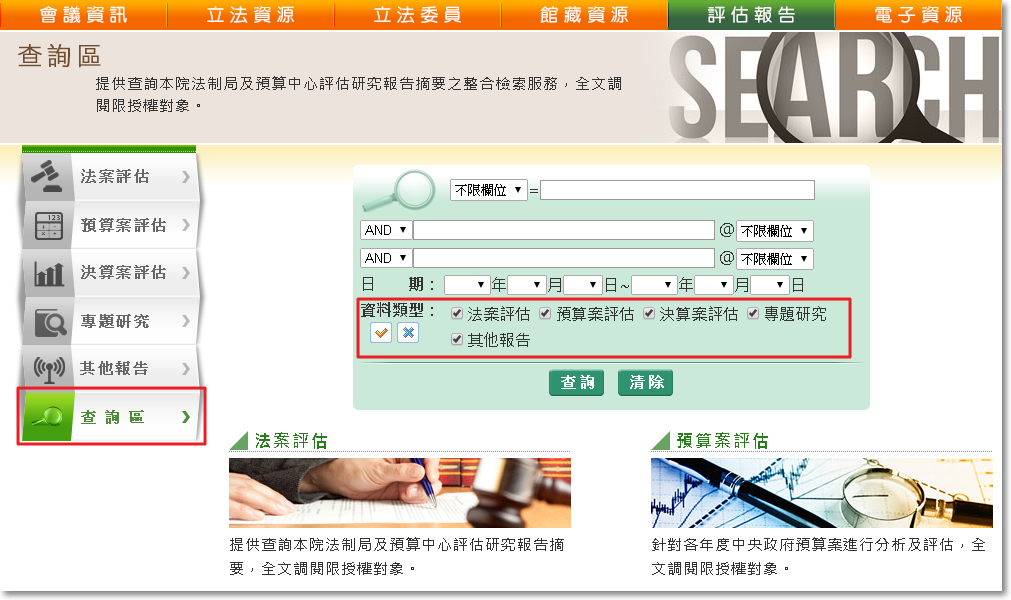Toggle the 專題研究 checkbox
Viewport: 1011px width, 600px height.
(x=754, y=314)
